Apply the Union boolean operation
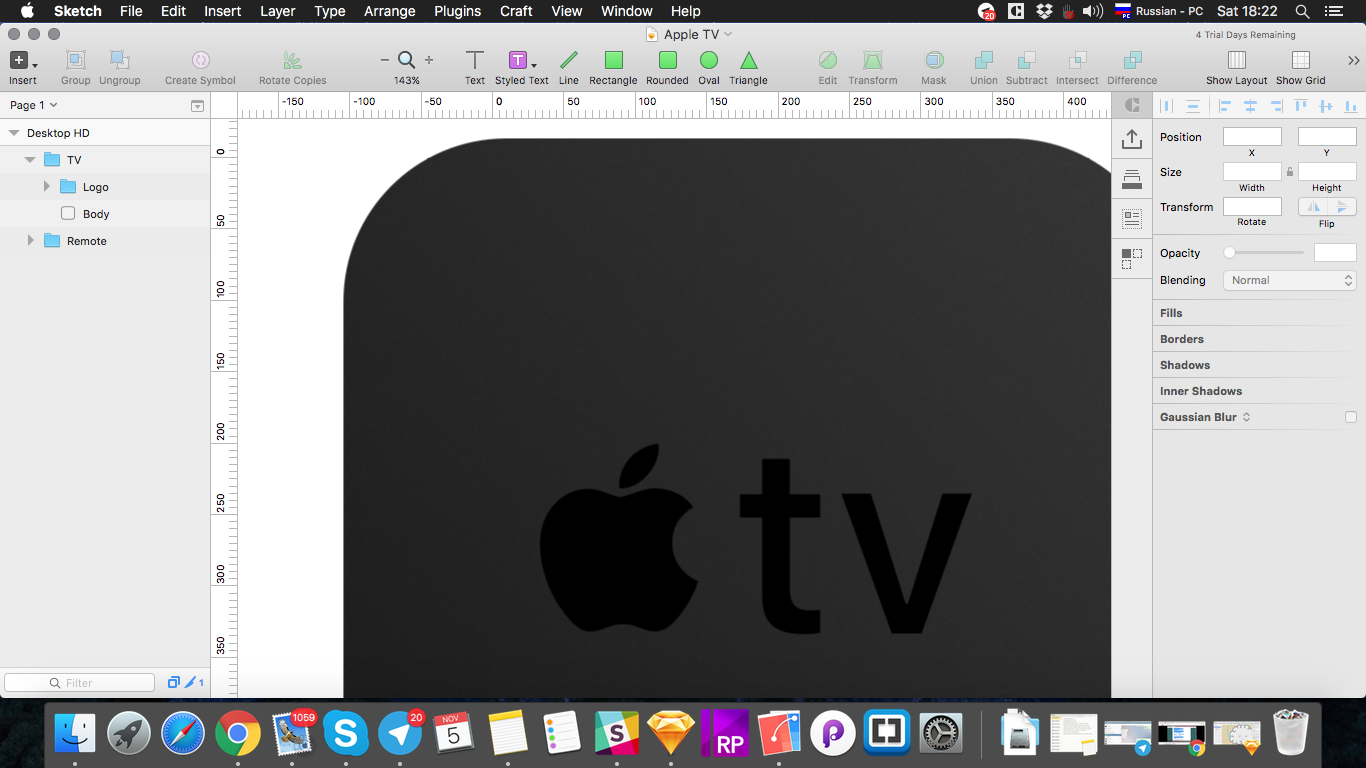The image size is (1366, 768). pyautogui.click(x=984, y=61)
